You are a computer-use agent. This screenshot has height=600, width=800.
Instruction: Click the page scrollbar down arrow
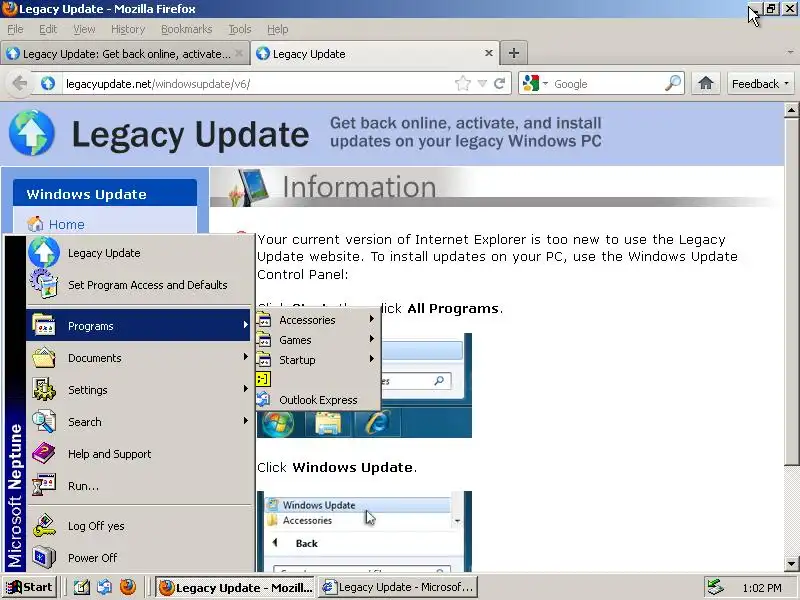point(791,564)
